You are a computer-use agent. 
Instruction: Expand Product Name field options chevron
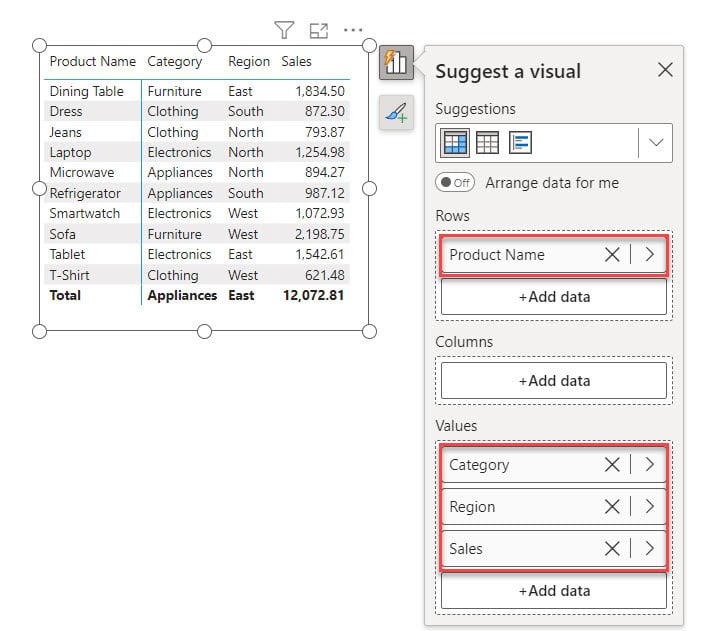click(x=649, y=254)
